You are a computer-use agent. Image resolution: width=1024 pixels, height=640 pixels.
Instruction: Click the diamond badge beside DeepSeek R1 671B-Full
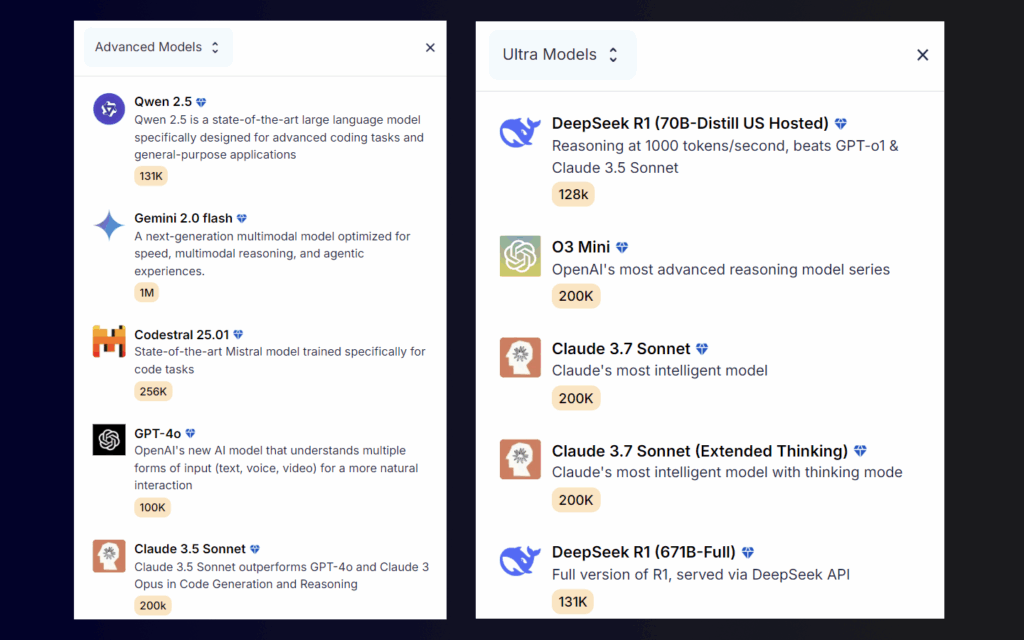[x=748, y=552]
